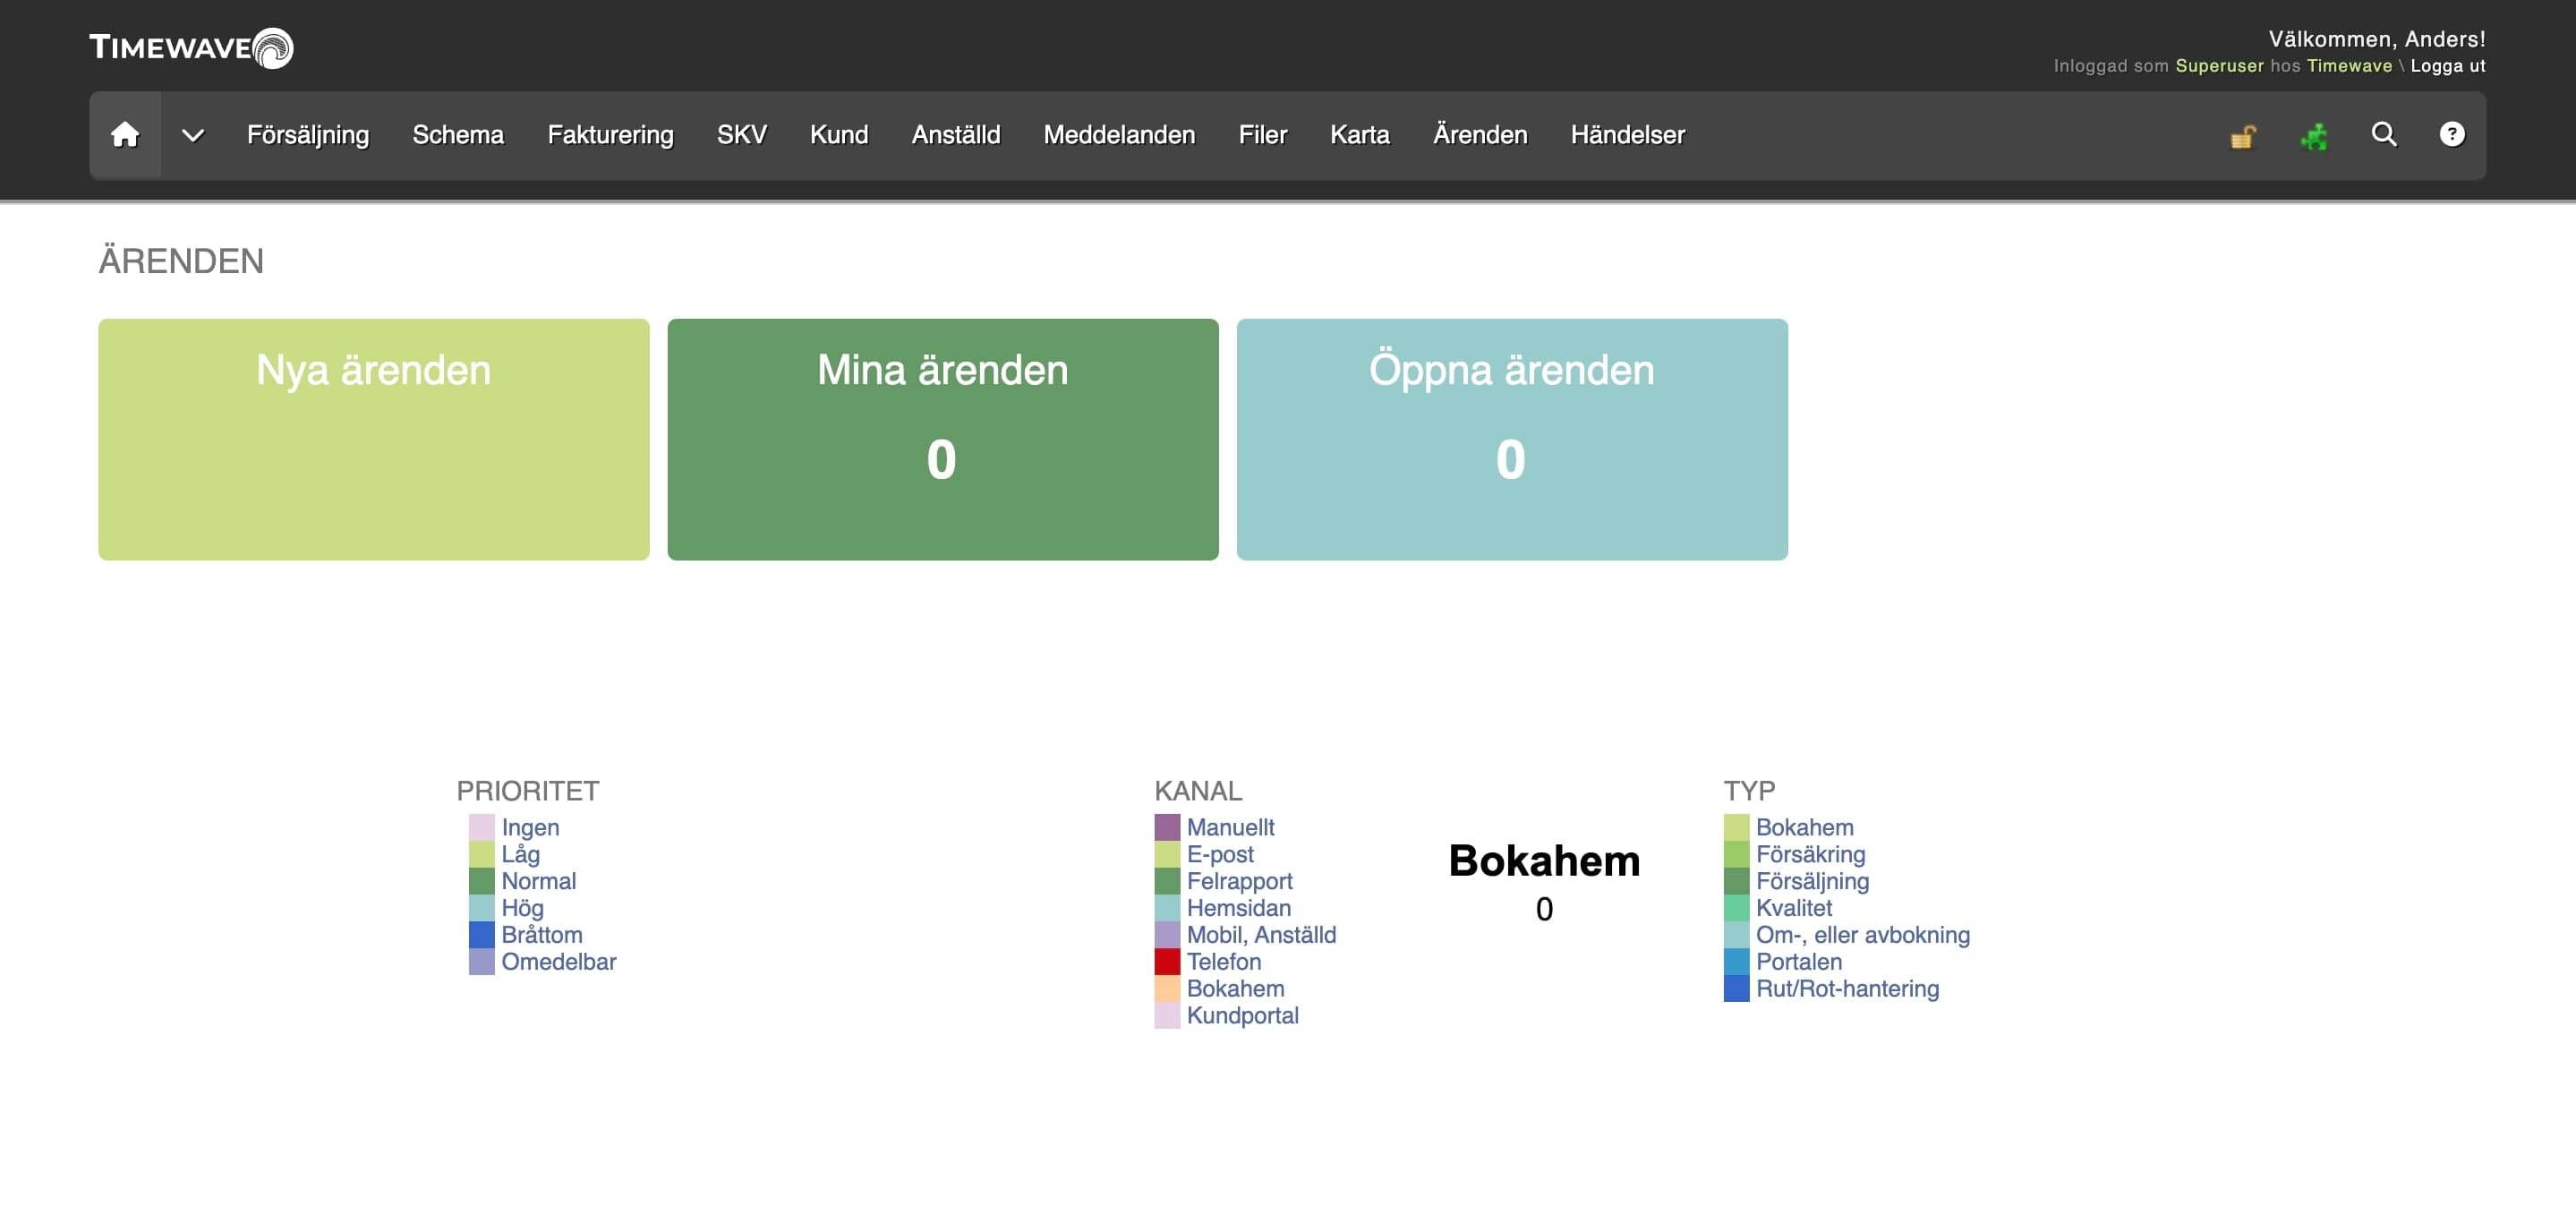
Task: Open the Meddelanden menu
Action: pos(1119,135)
